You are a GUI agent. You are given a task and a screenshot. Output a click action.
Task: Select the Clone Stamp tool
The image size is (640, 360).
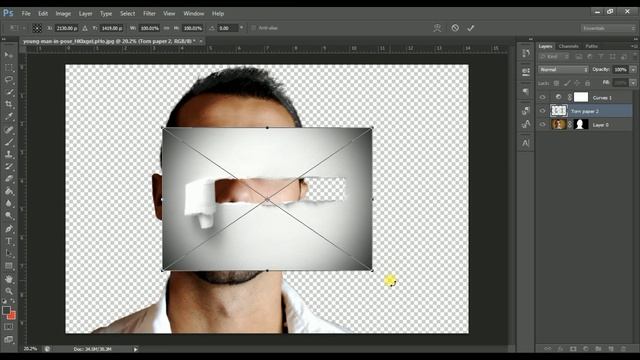point(9,154)
